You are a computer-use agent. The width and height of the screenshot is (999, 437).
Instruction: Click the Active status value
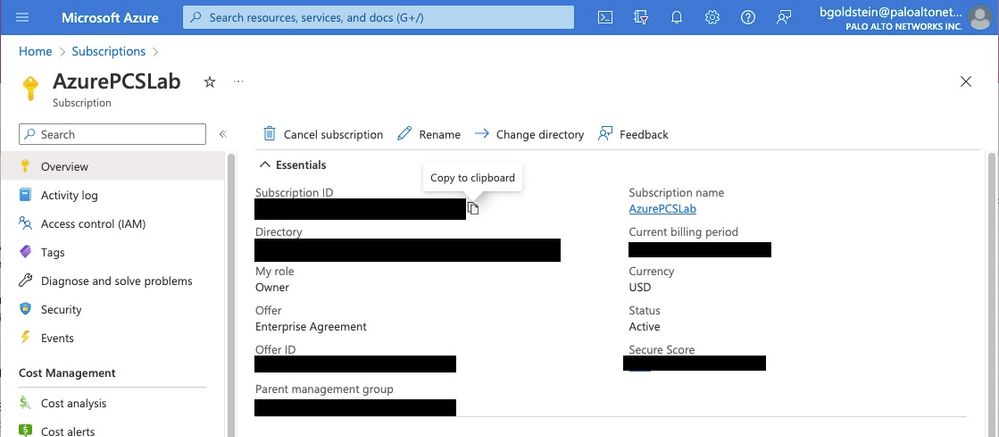[644, 327]
